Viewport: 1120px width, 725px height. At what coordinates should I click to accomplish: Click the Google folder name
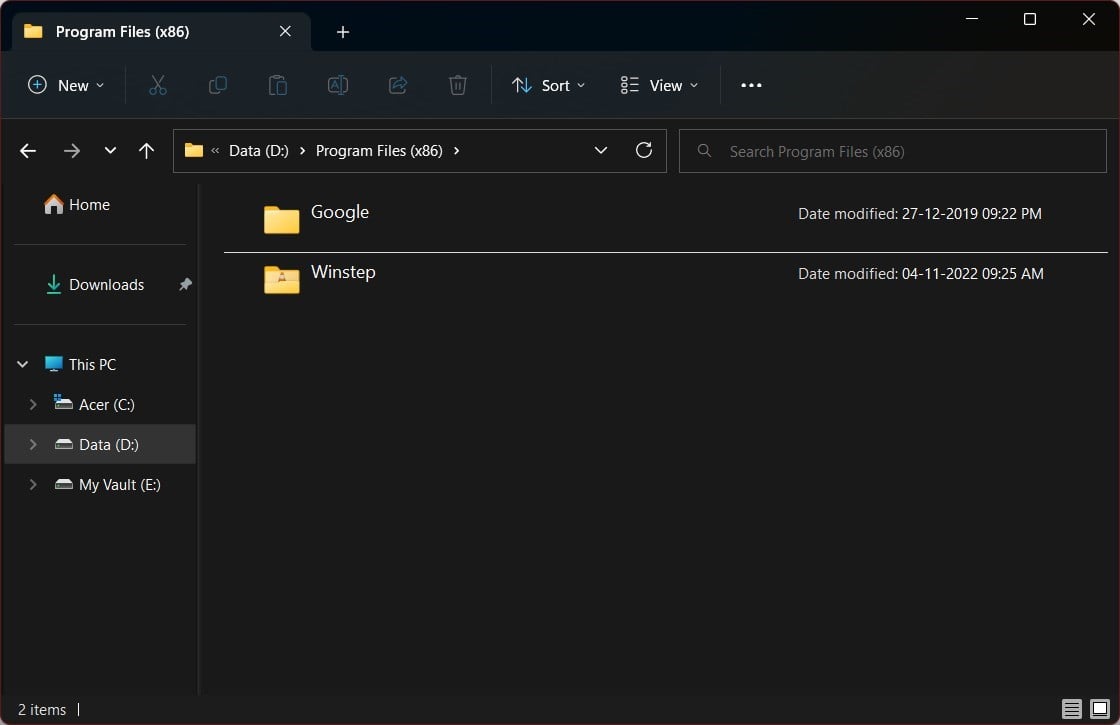pos(340,212)
